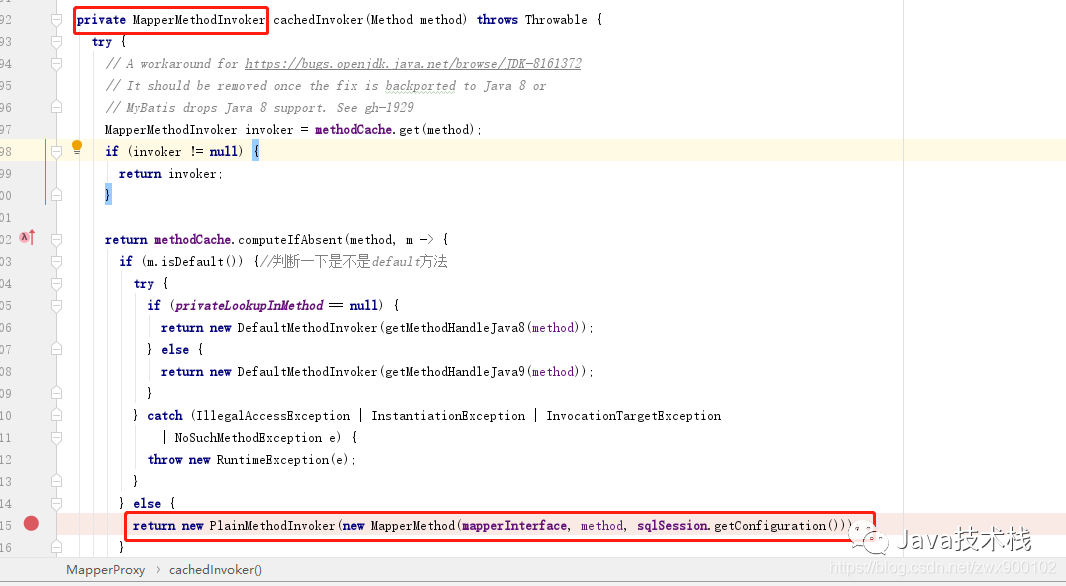Collapse the inner try block on line 104
This screenshot has width=1066, height=586.
(x=56, y=283)
